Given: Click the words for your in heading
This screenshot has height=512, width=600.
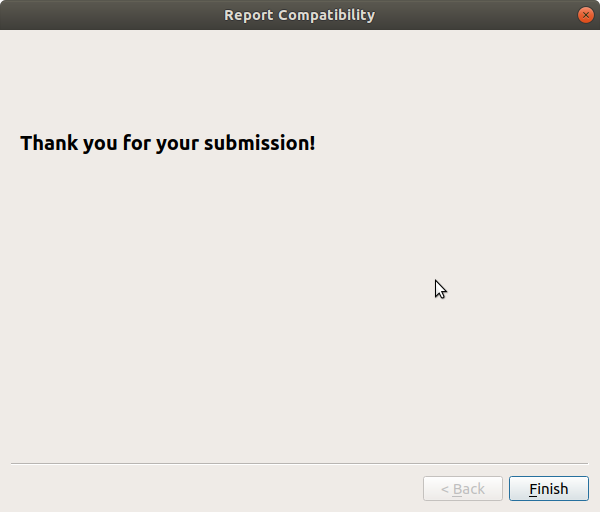Looking at the screenshot, I should pyautogui.click(x=161, y=143).
